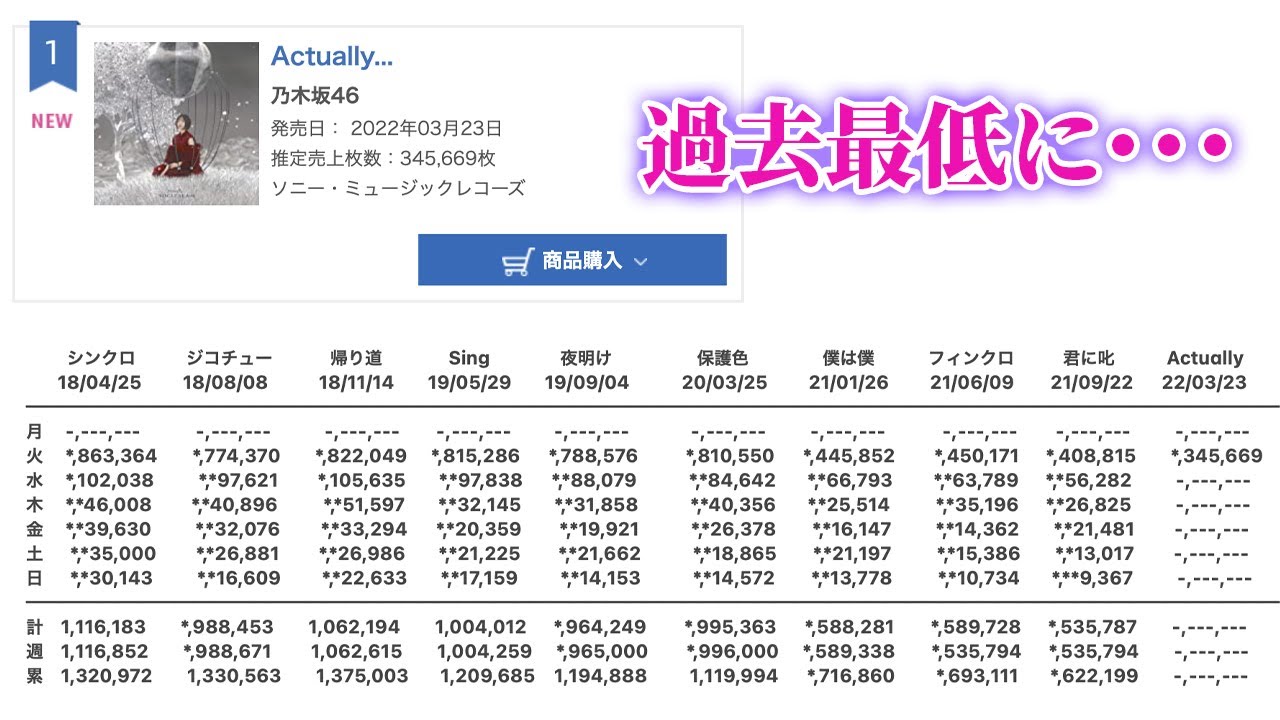1280x720 pixels.
Task: Click the 保護色 column header
Action: (723, 358)
